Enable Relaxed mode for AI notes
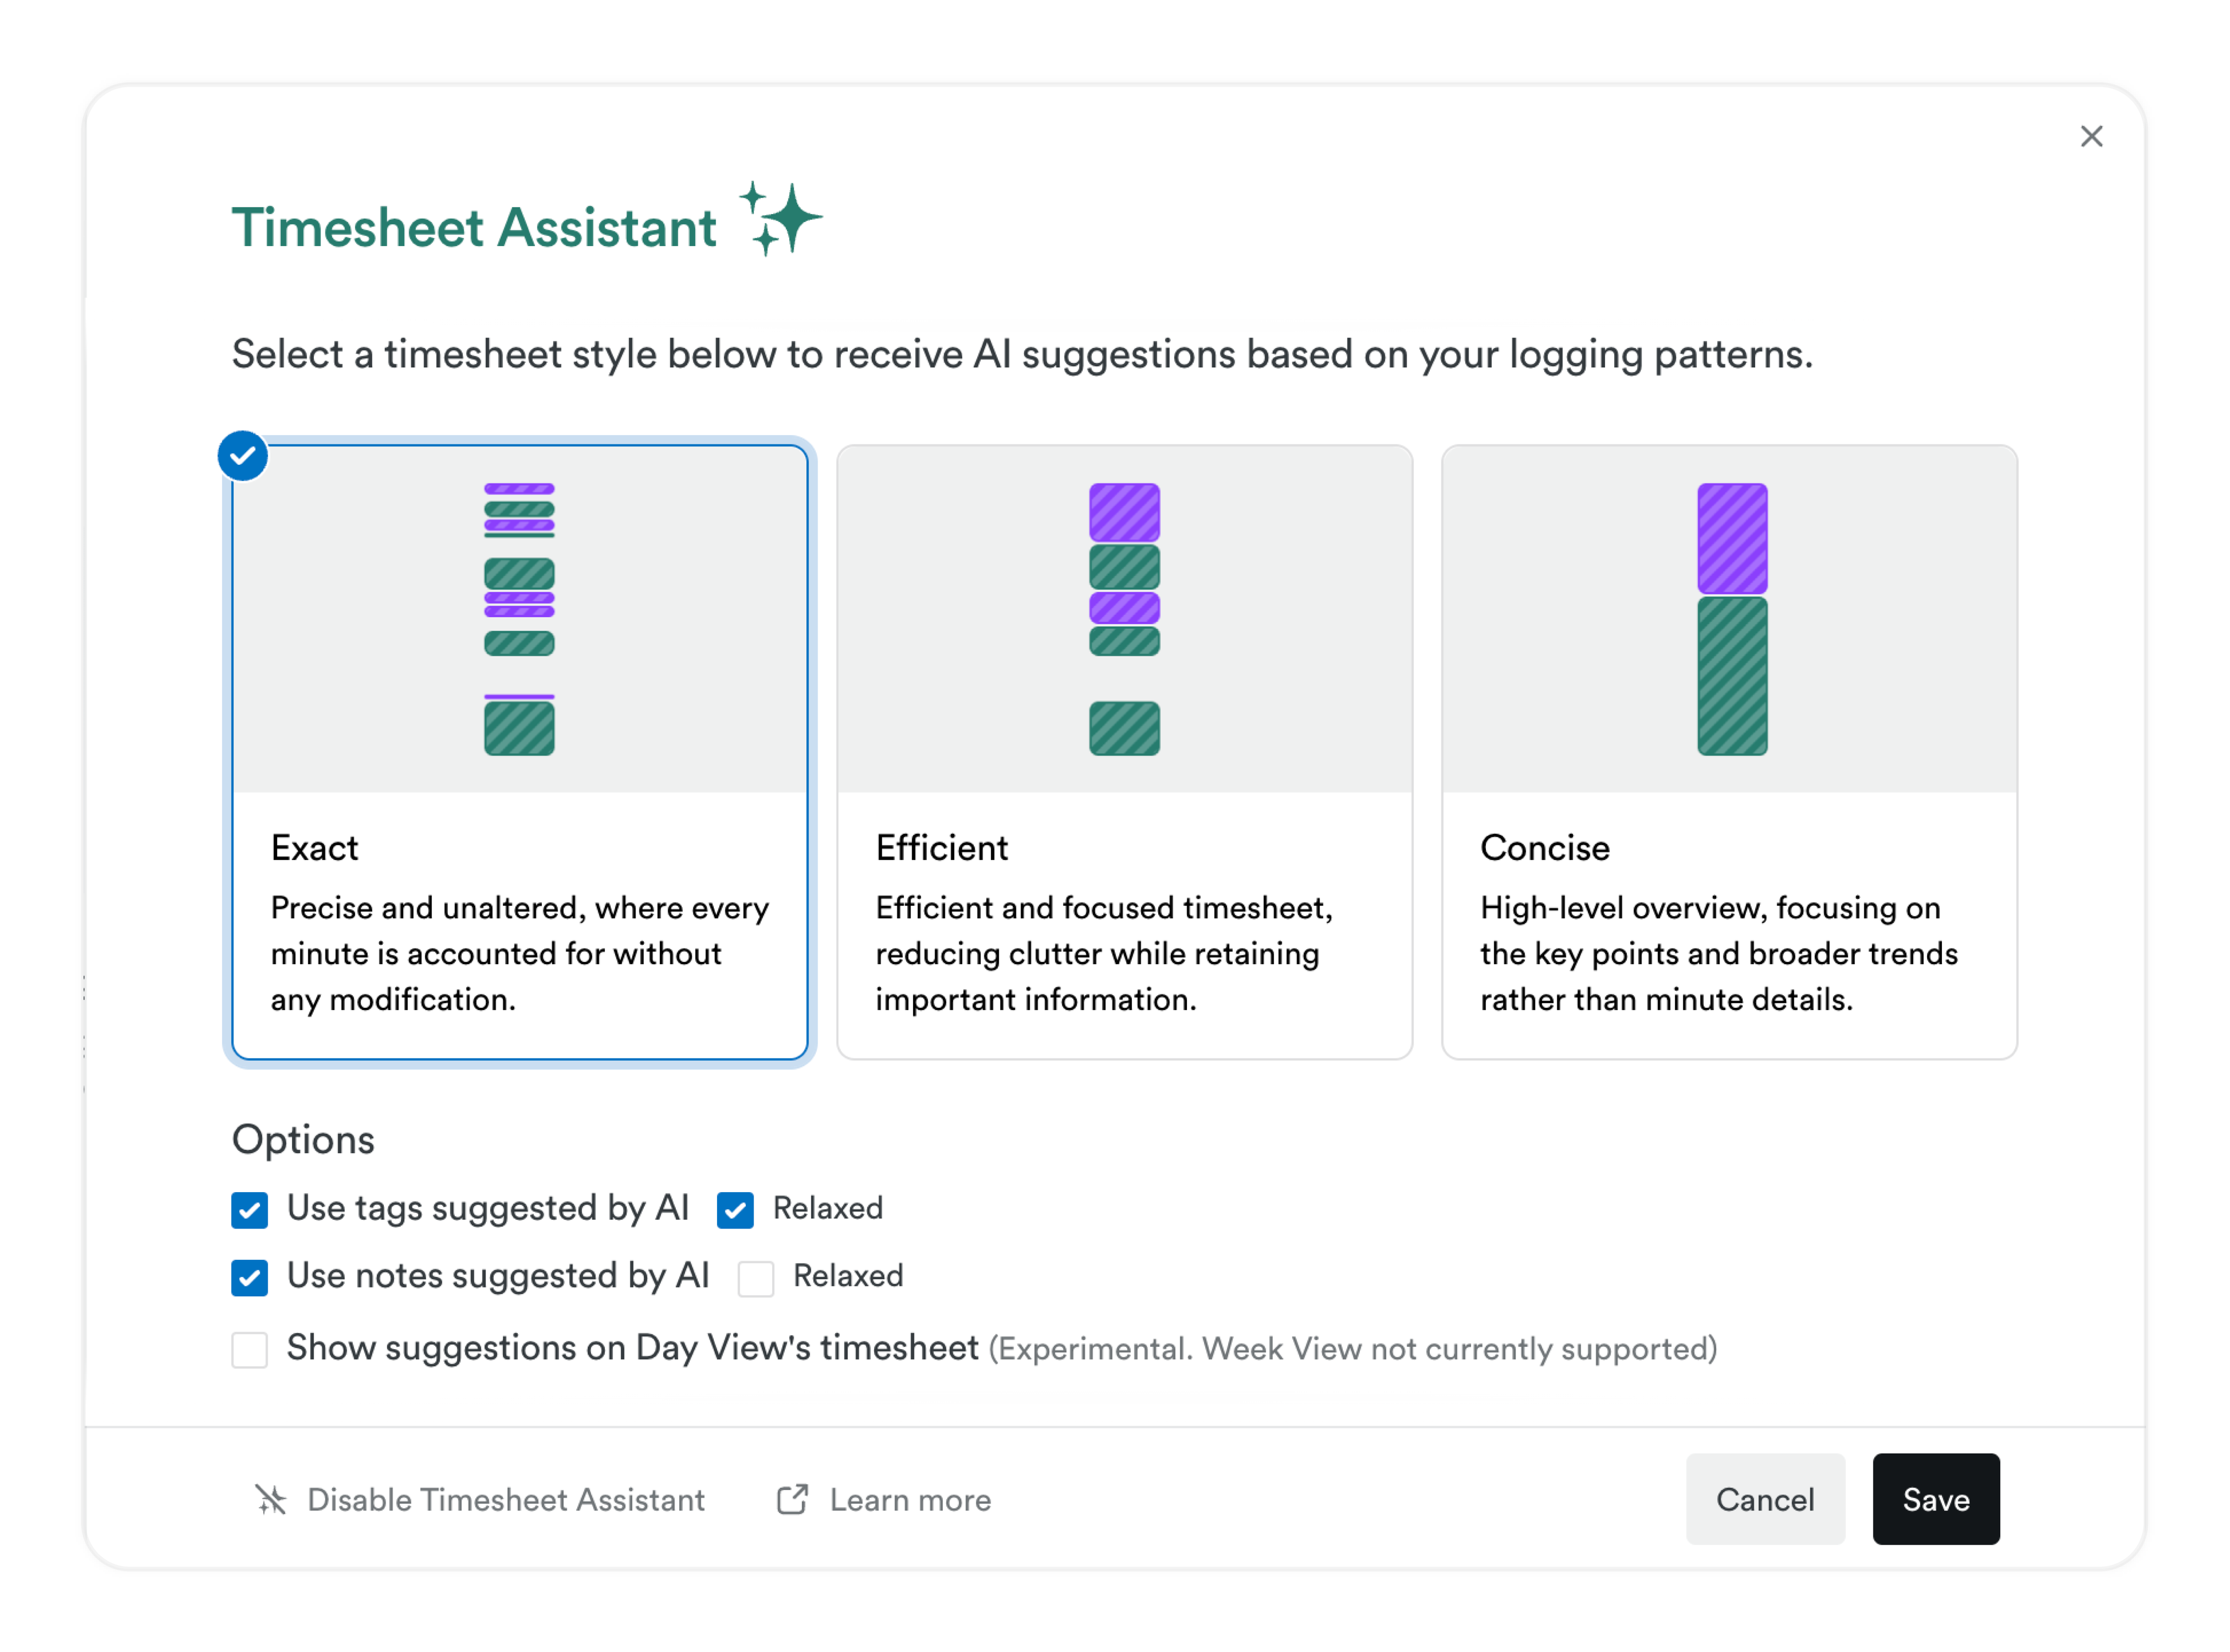 (756, 1277)
